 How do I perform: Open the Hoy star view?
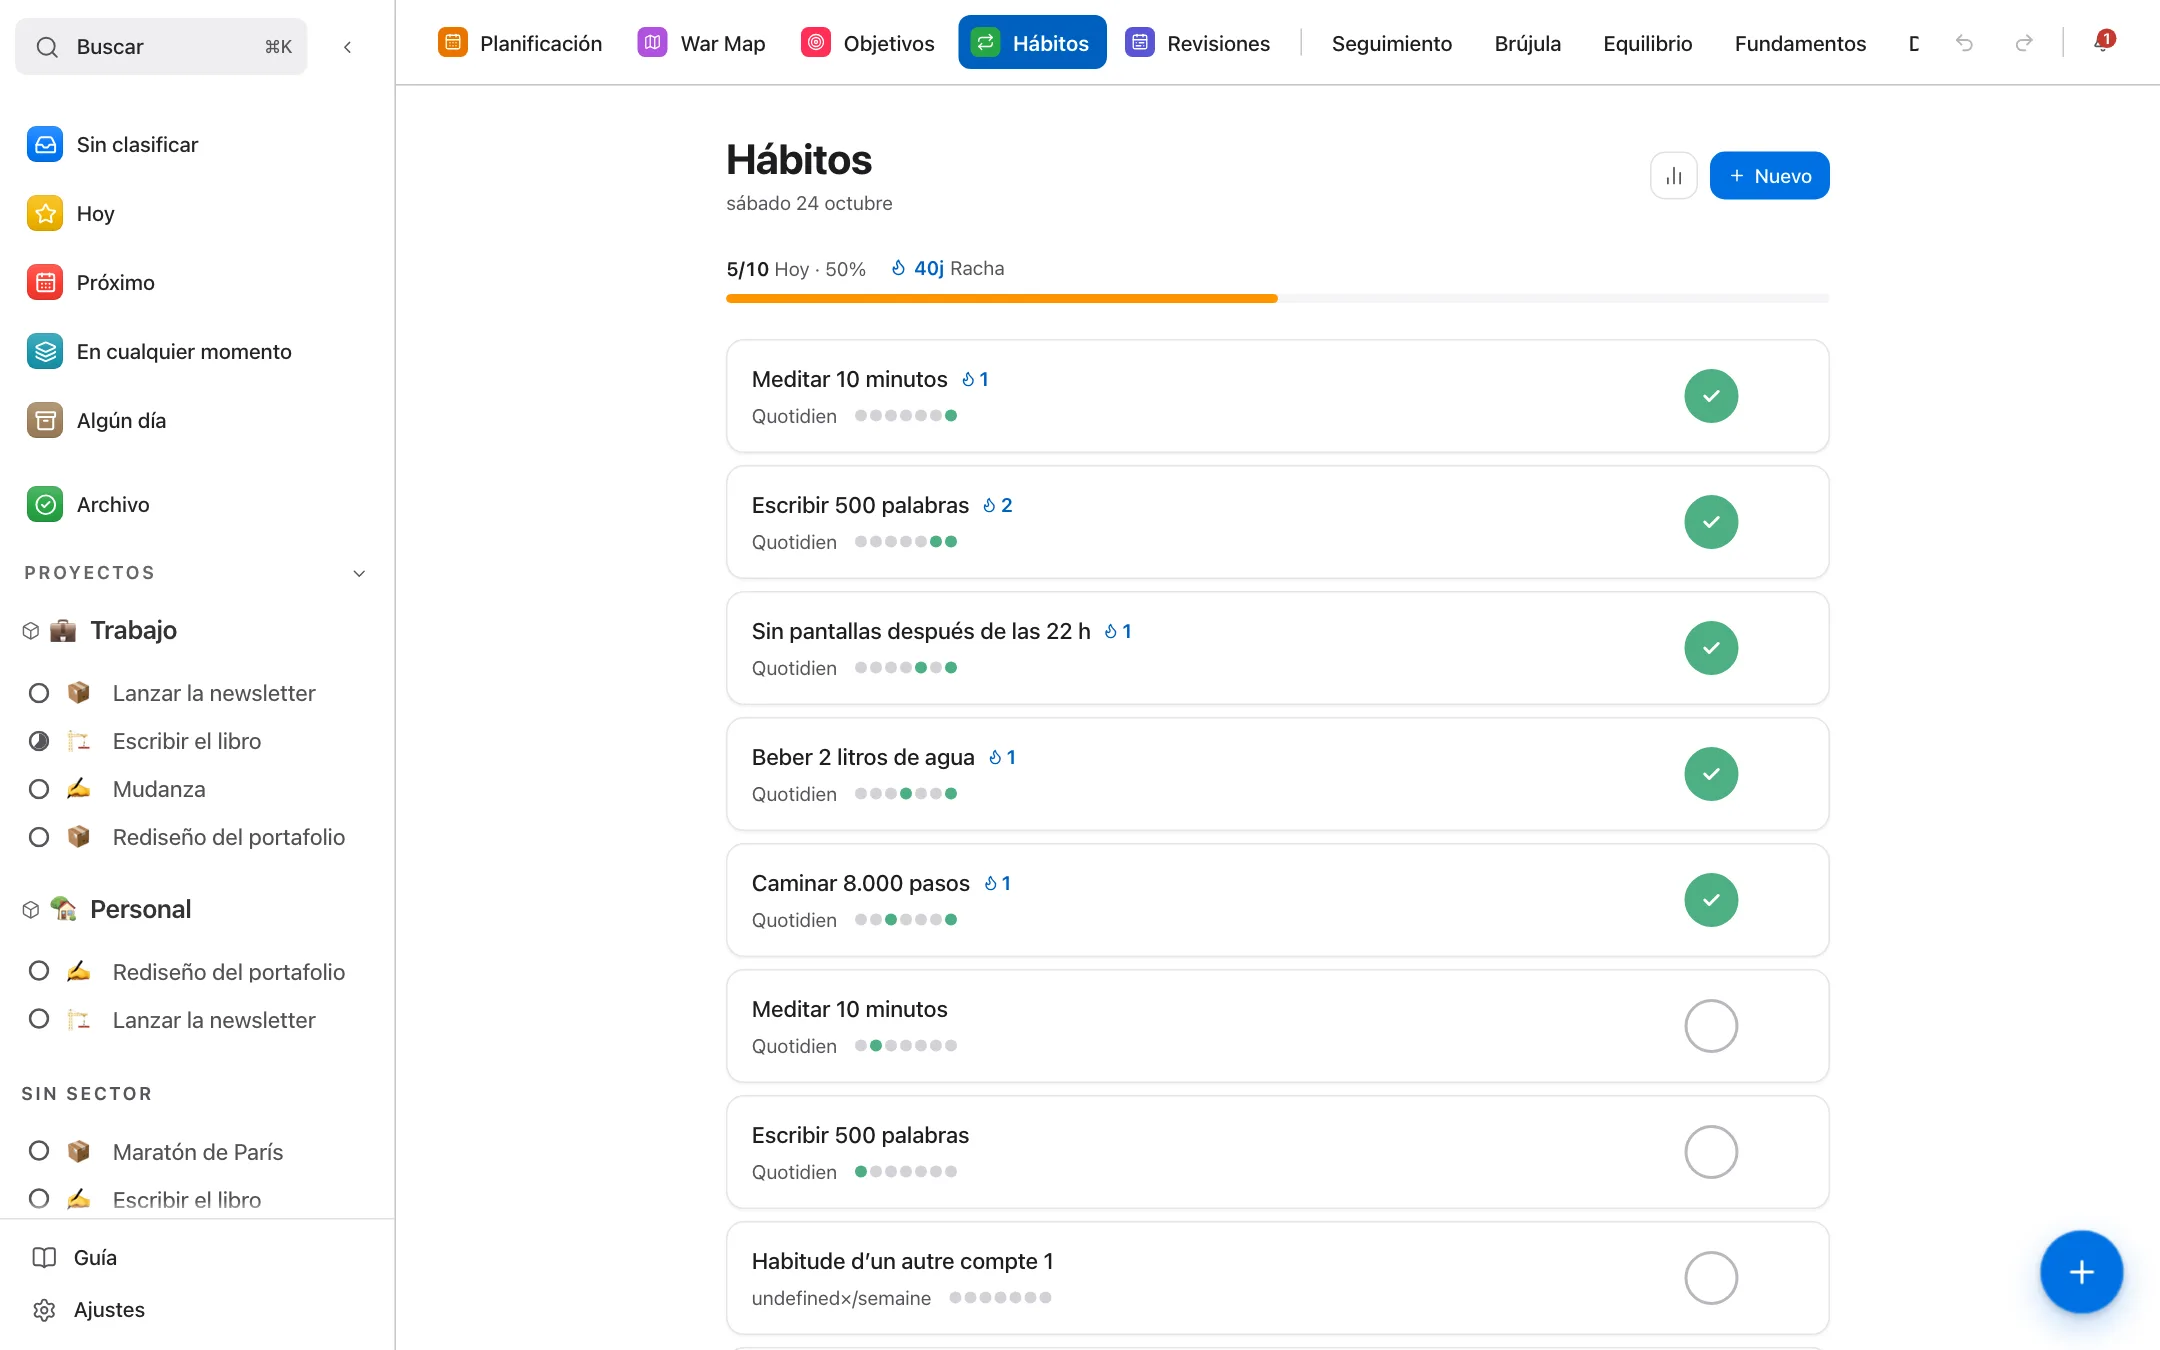(71, 214)
